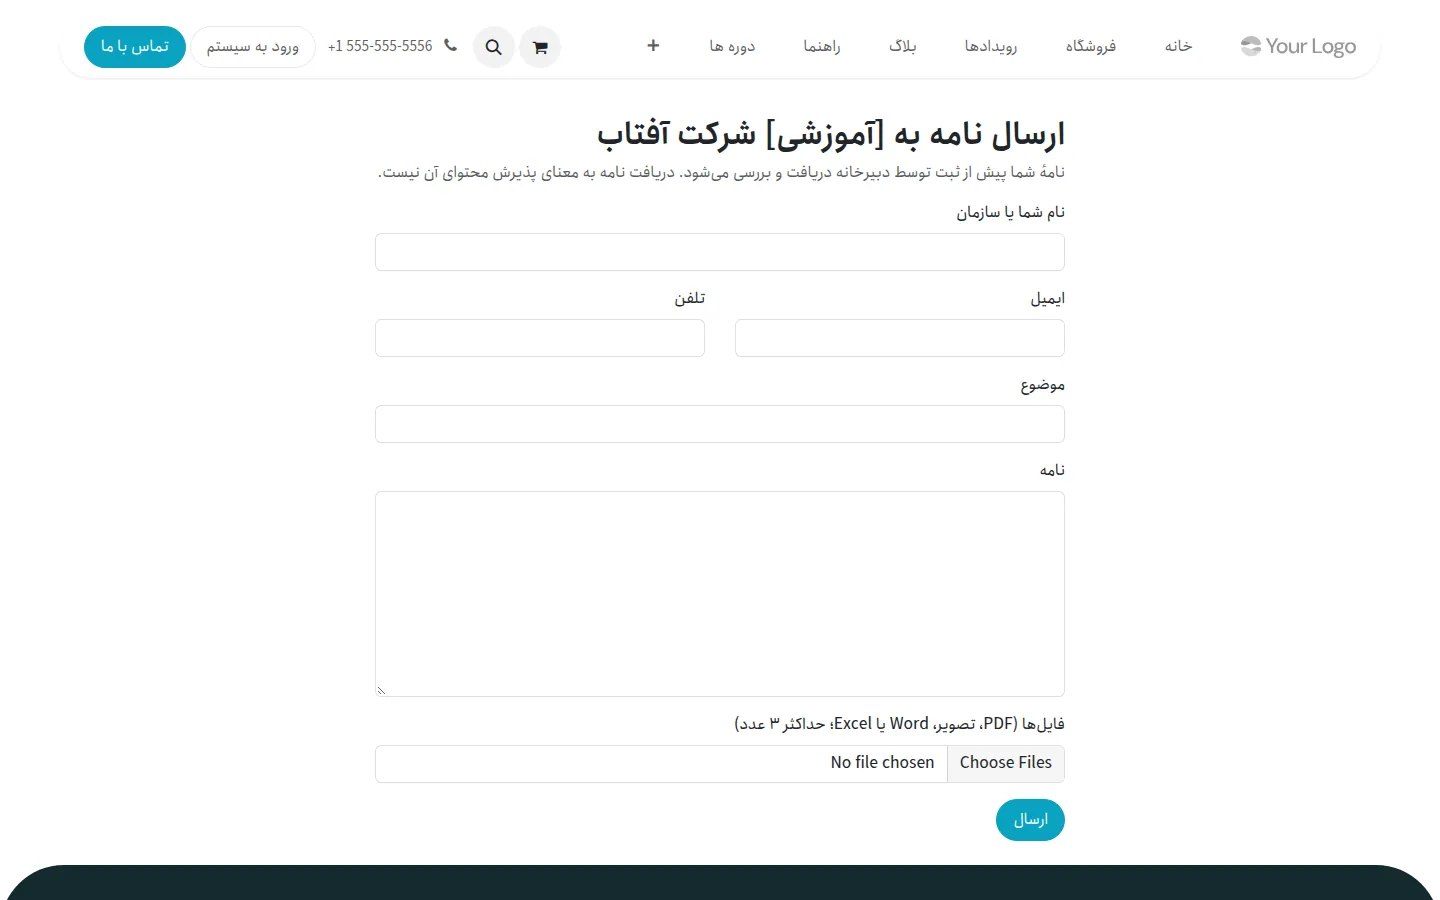Open the بلاگ menu item
This screenshot has width=1440, height=900.
(x=903, y=46)
